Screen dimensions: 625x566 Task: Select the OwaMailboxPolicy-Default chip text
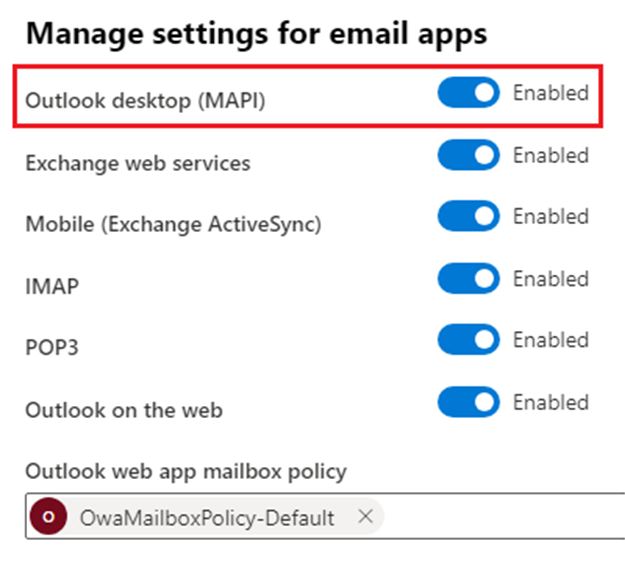pyautogui.click(x=207, y=518)
